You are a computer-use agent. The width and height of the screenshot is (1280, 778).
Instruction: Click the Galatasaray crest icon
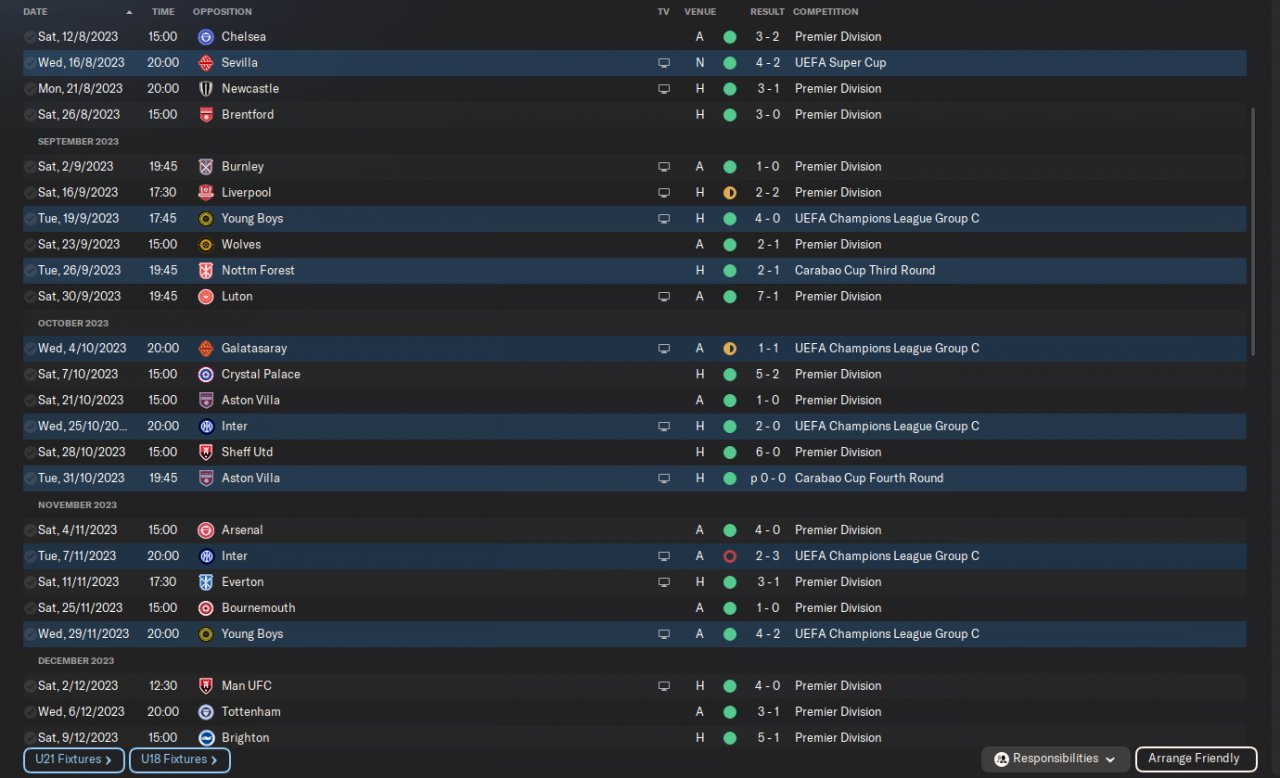click(x=206, y=349)
